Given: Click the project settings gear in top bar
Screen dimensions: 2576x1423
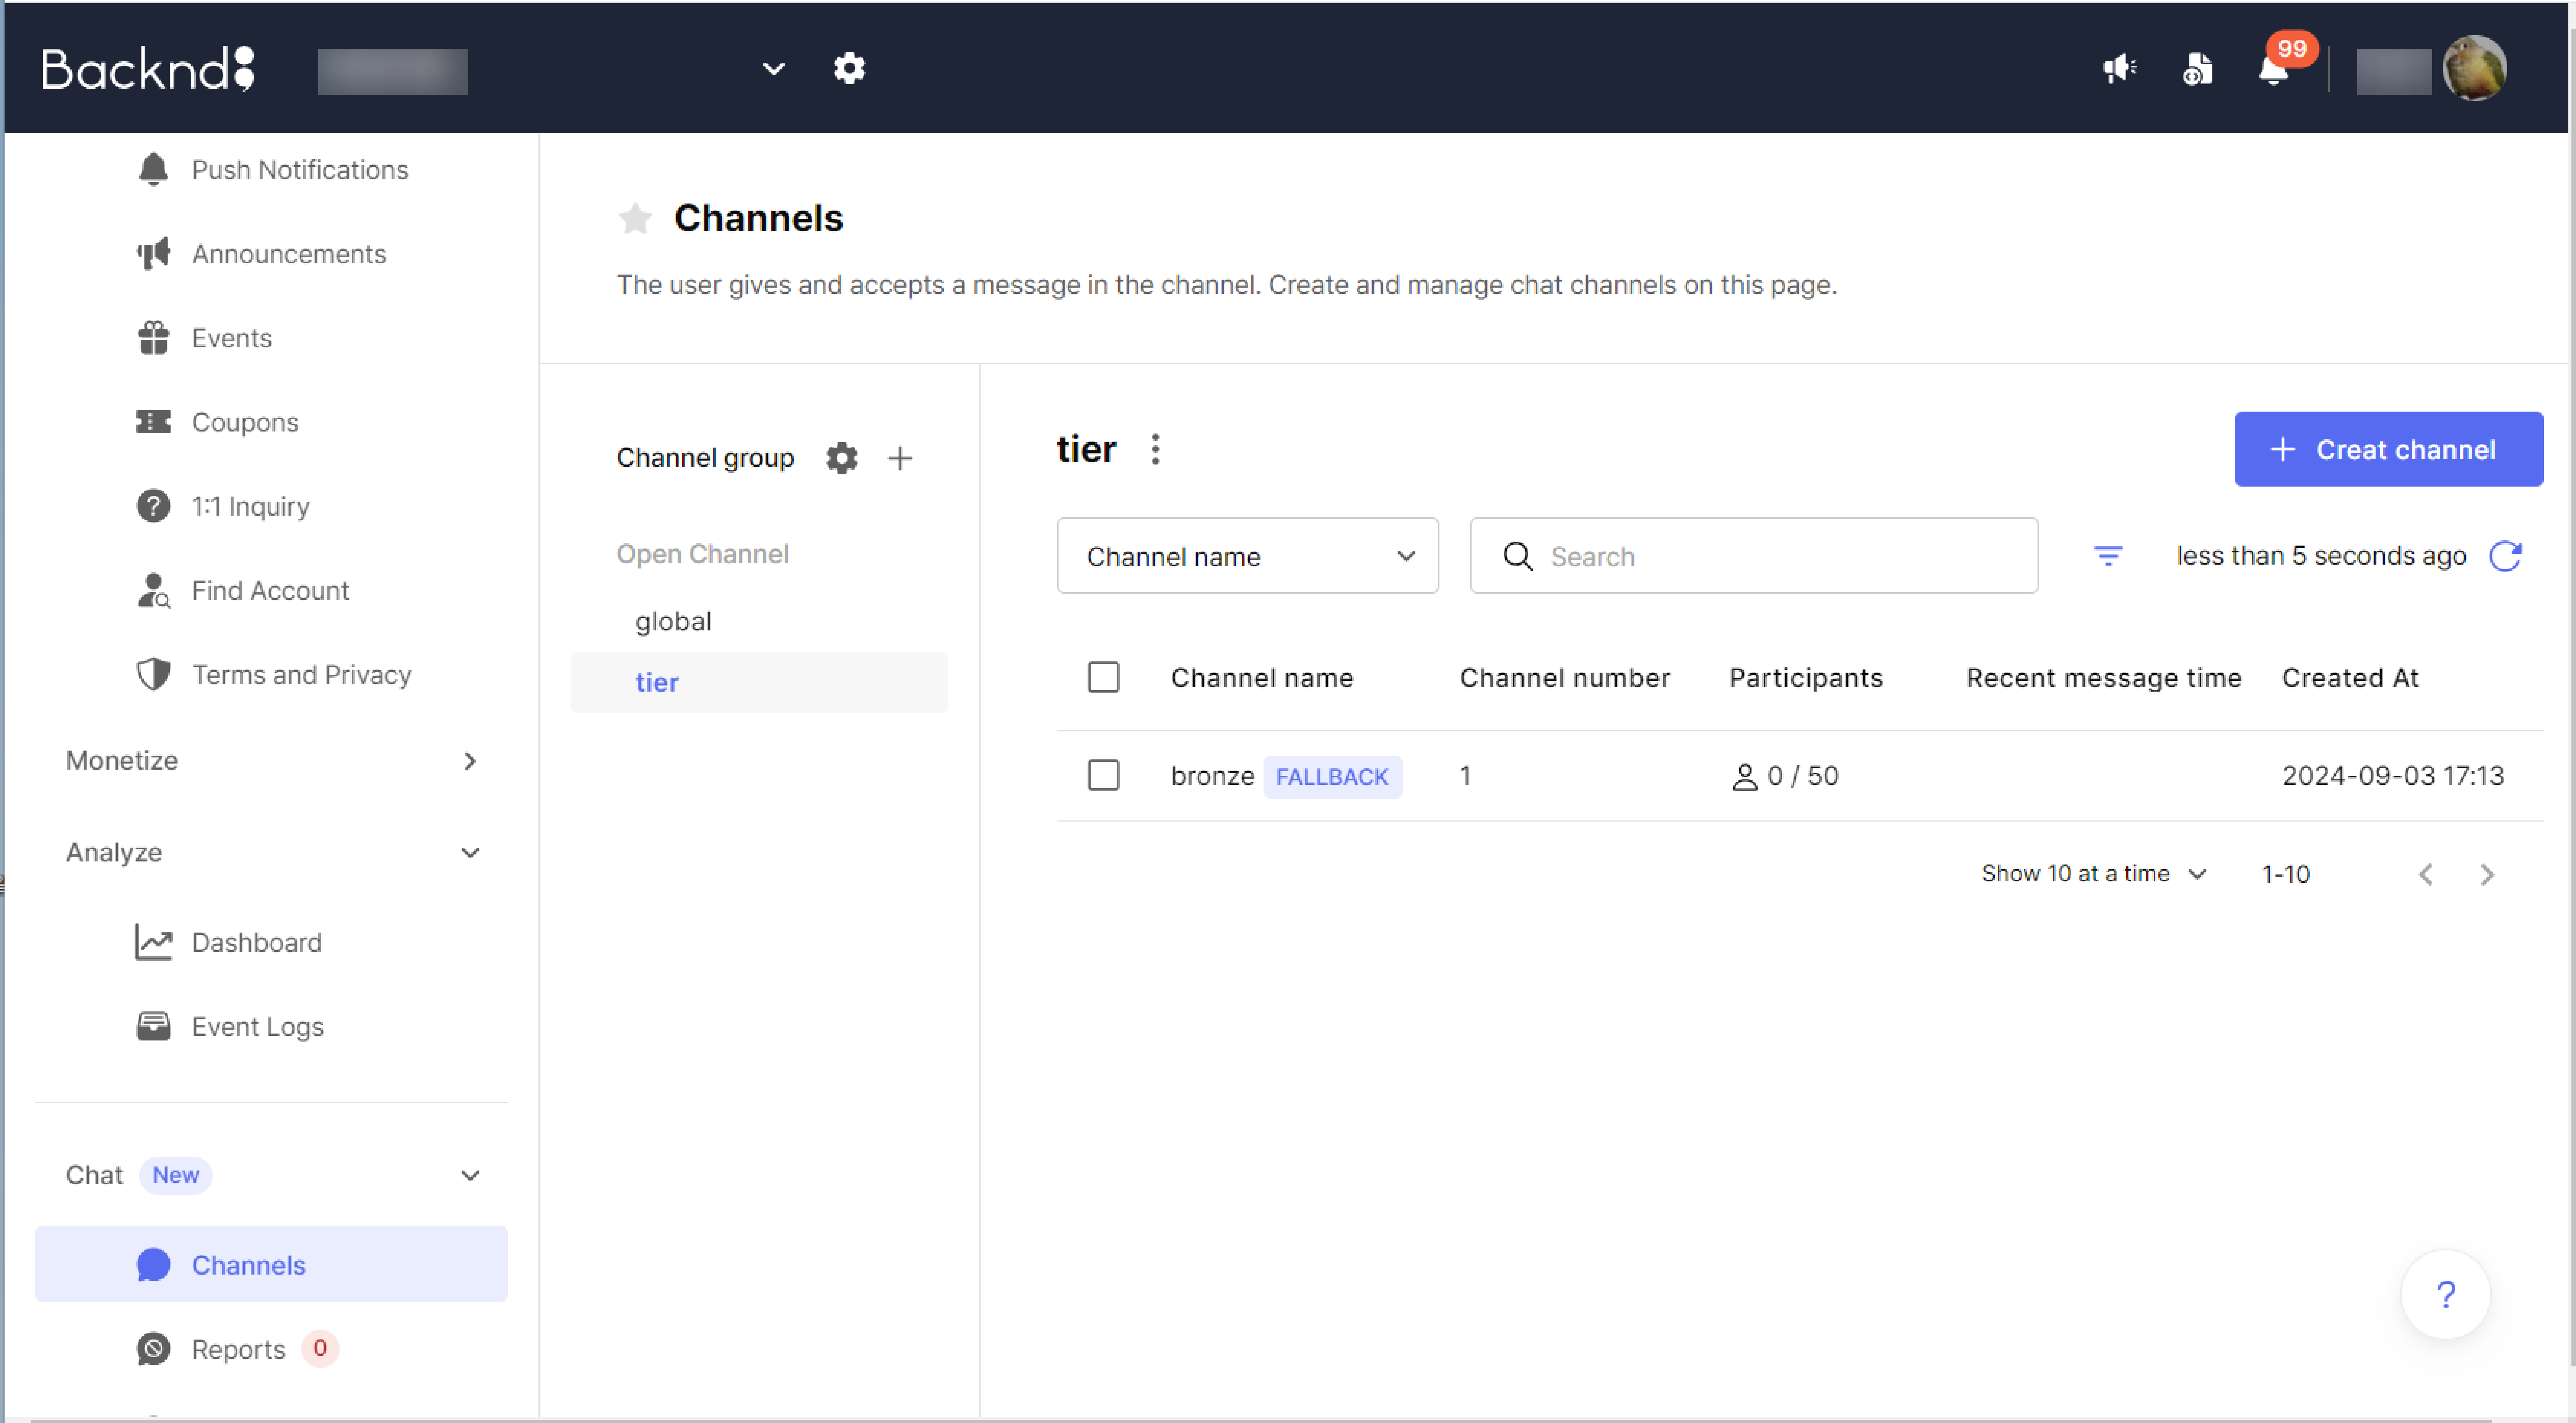Looking at the screenshot, I should coord(849,69).
